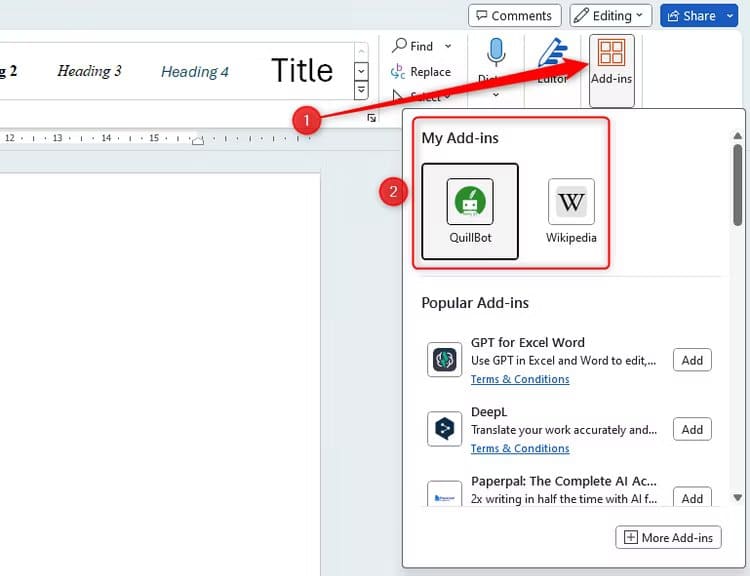Click the DeepL add-in icon
The image size is (750, 576).
coord(444,429)
